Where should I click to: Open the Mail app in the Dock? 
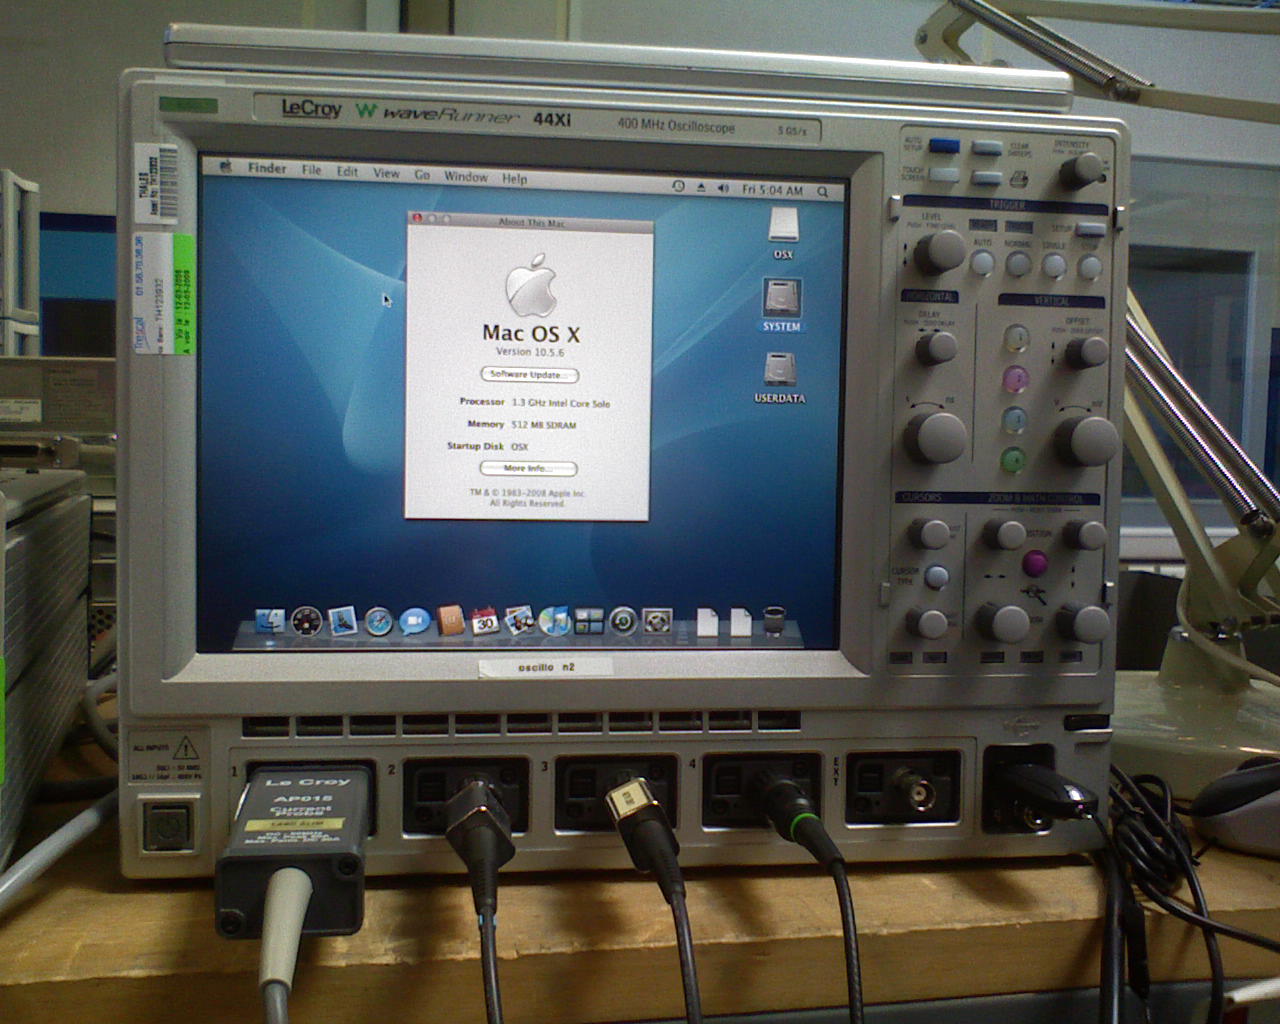tap(343, 622)
